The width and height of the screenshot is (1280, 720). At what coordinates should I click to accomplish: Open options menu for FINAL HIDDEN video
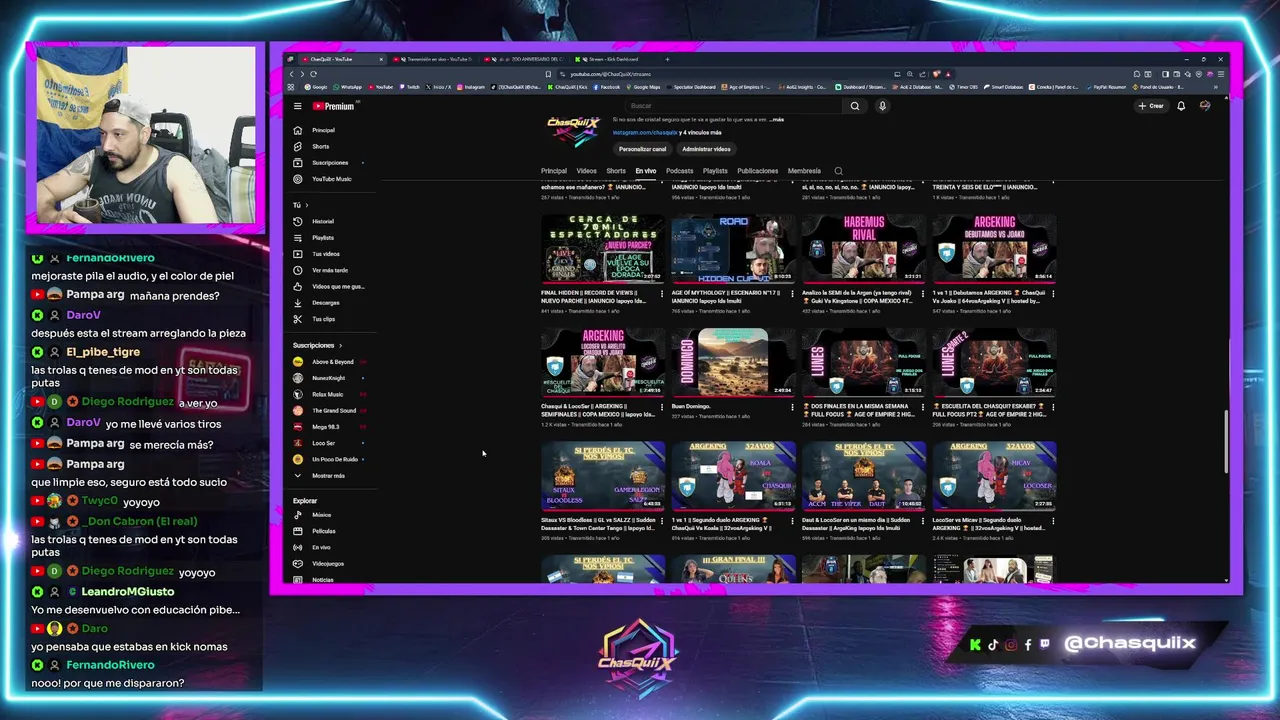click(x=661, y=294)
